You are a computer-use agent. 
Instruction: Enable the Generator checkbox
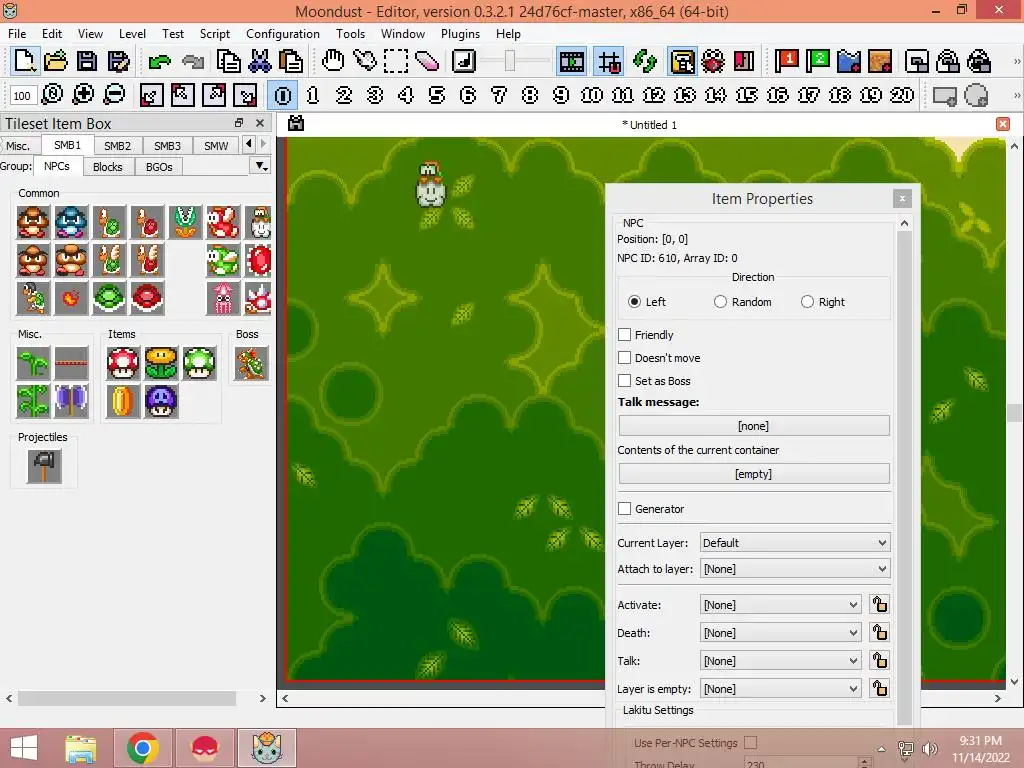[x=625, y=509]
